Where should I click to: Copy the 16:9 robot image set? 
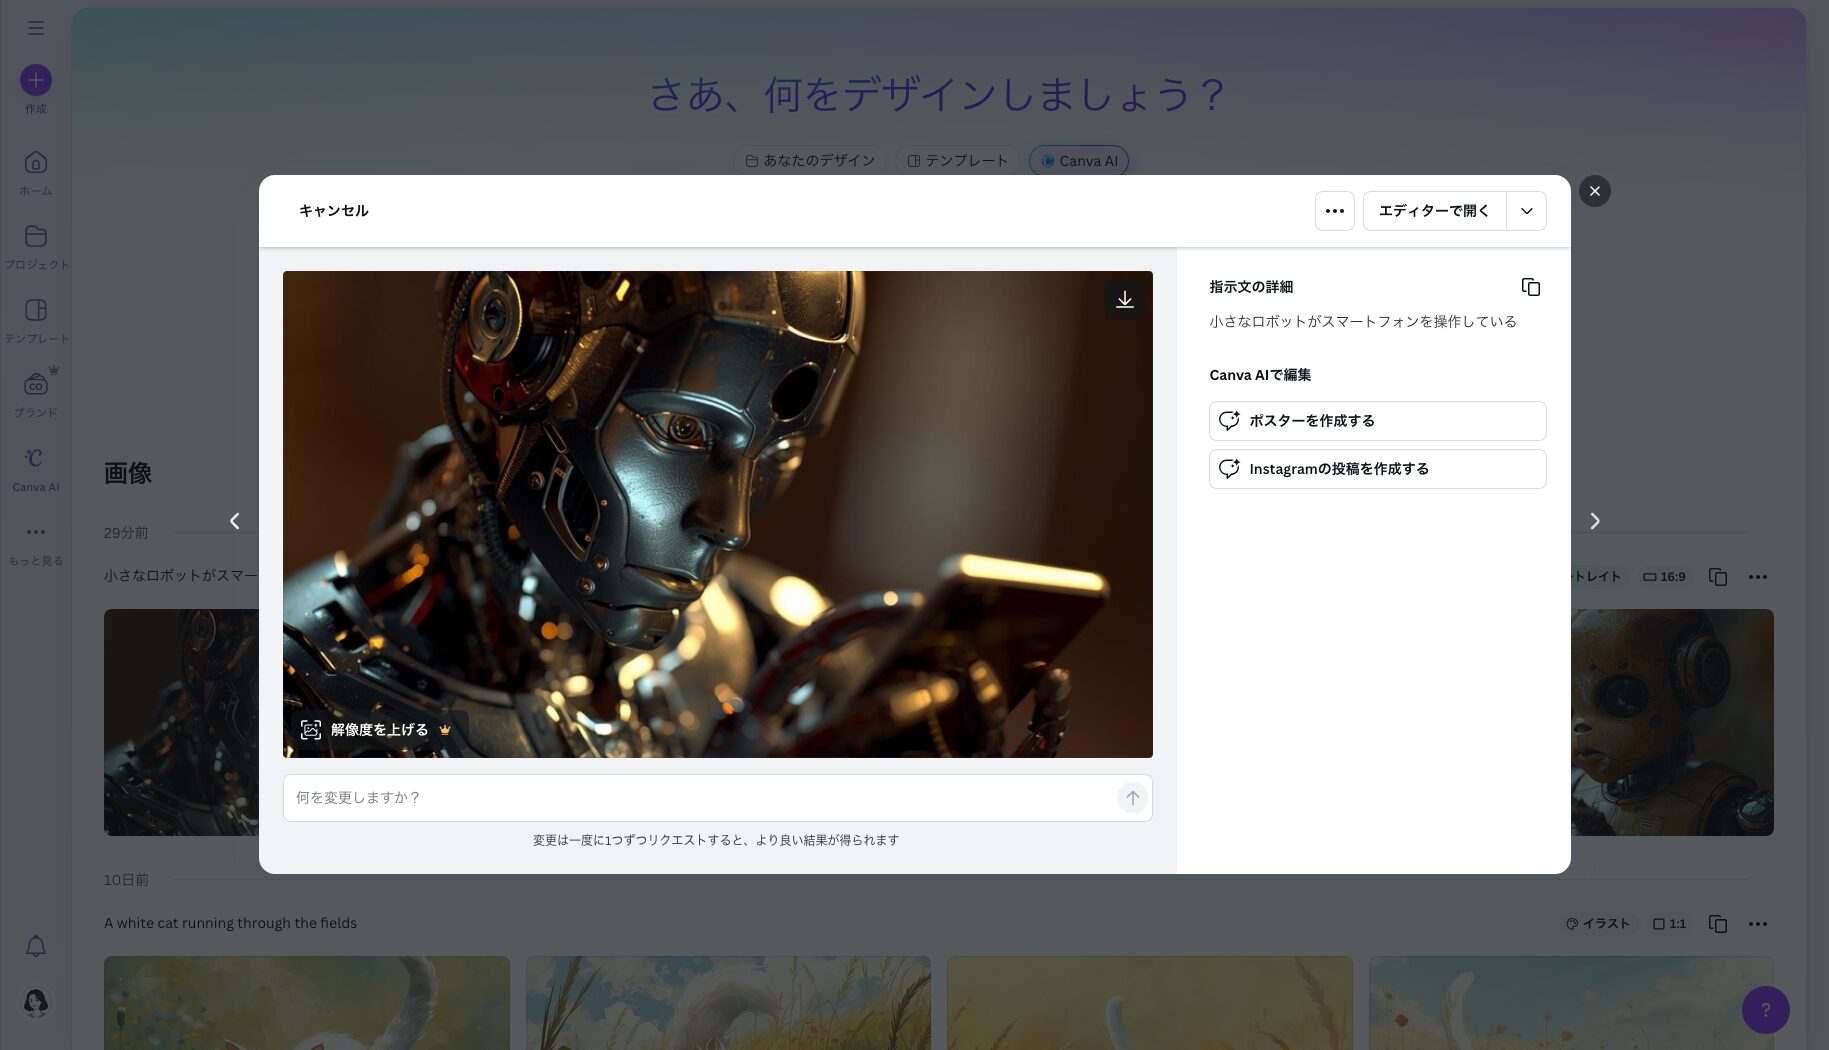click(x=1718, y=577)
